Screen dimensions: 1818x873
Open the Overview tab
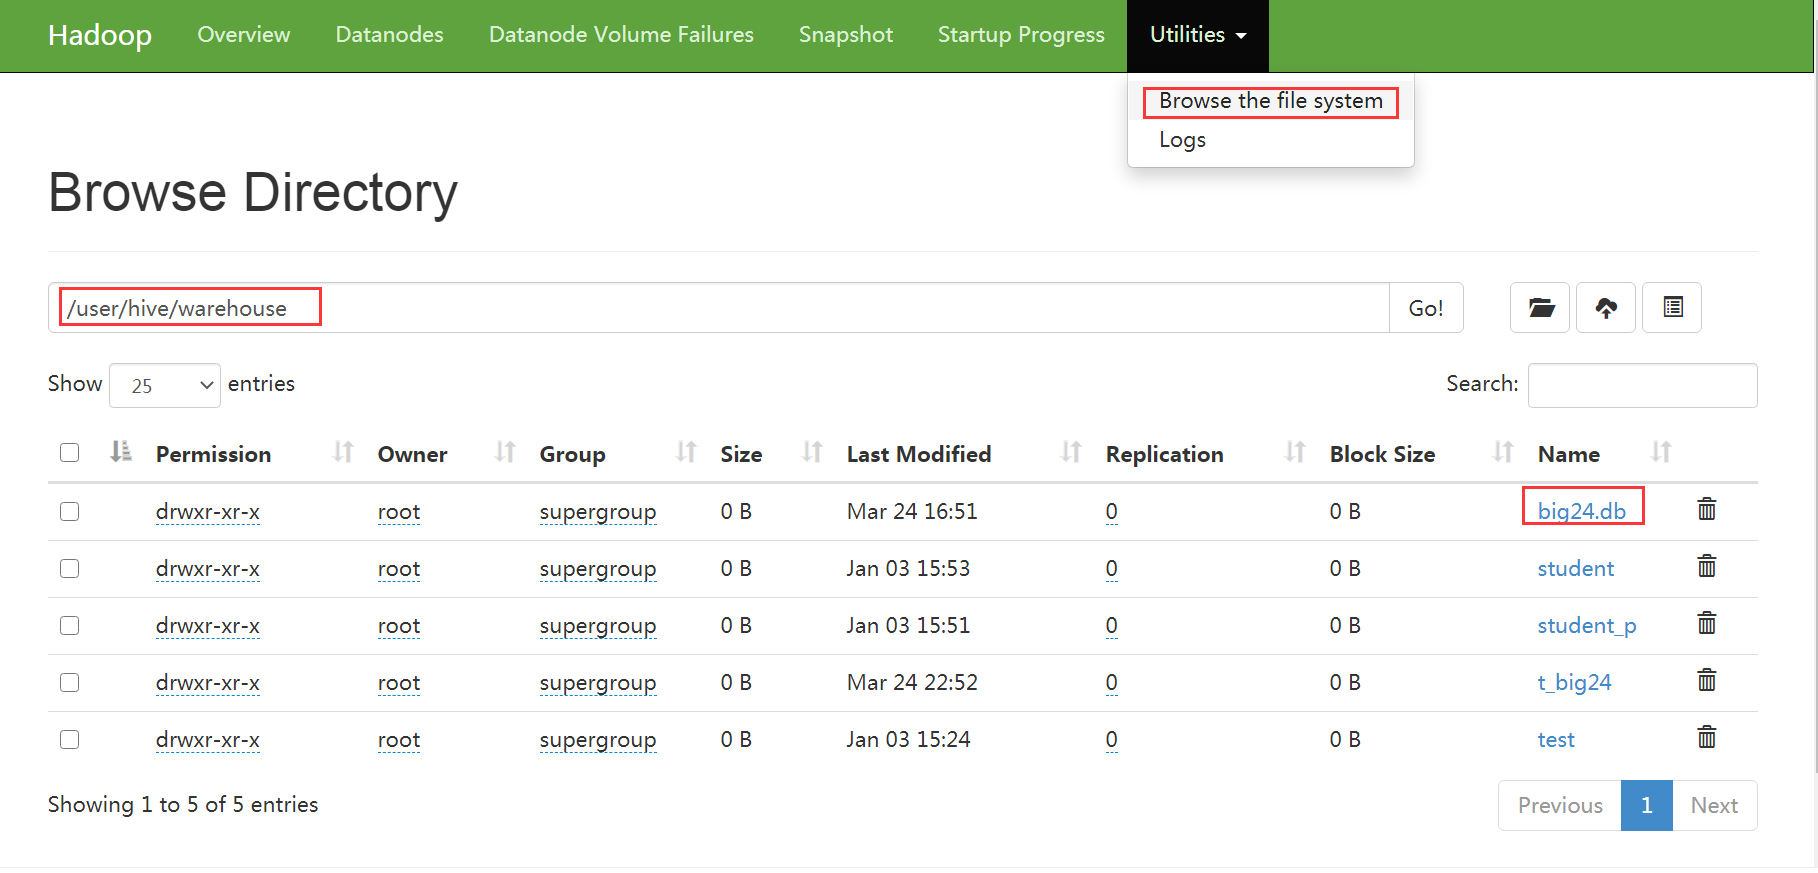pos(244,35)
